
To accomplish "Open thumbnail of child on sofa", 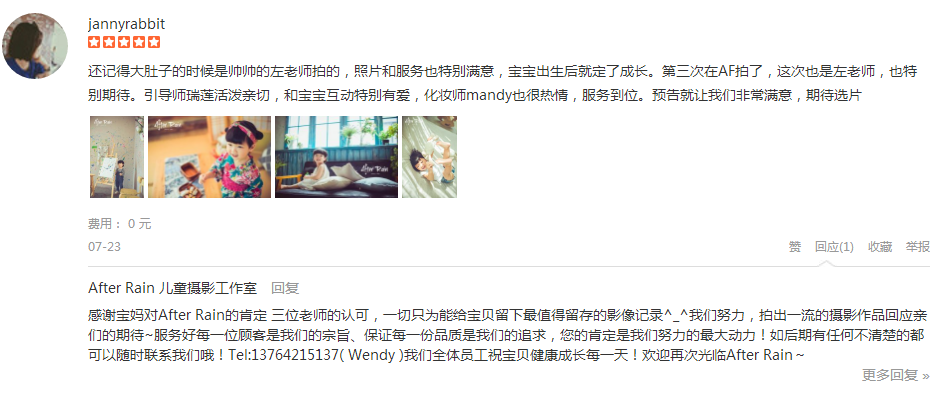I will 337,157.
